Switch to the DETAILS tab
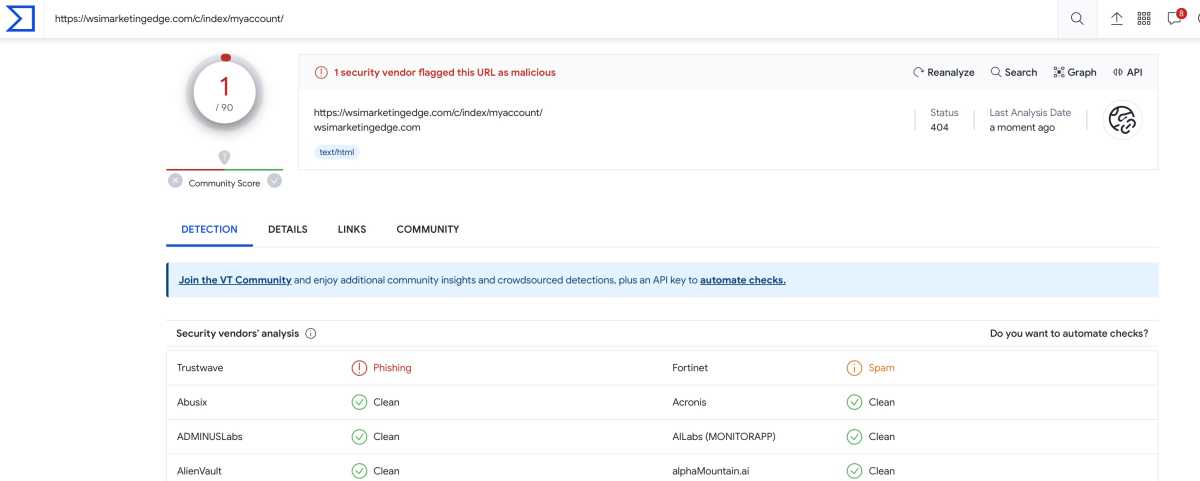Screen dimensions: 1200x481 (288, 229)
